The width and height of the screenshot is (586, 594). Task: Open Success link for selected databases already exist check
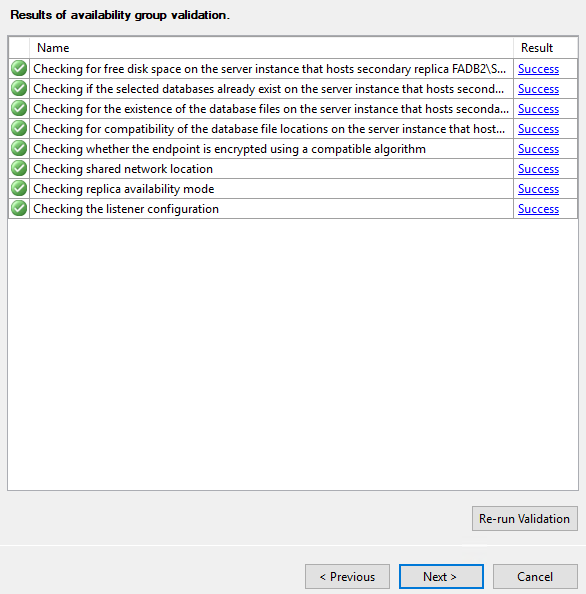click(538, 89)
